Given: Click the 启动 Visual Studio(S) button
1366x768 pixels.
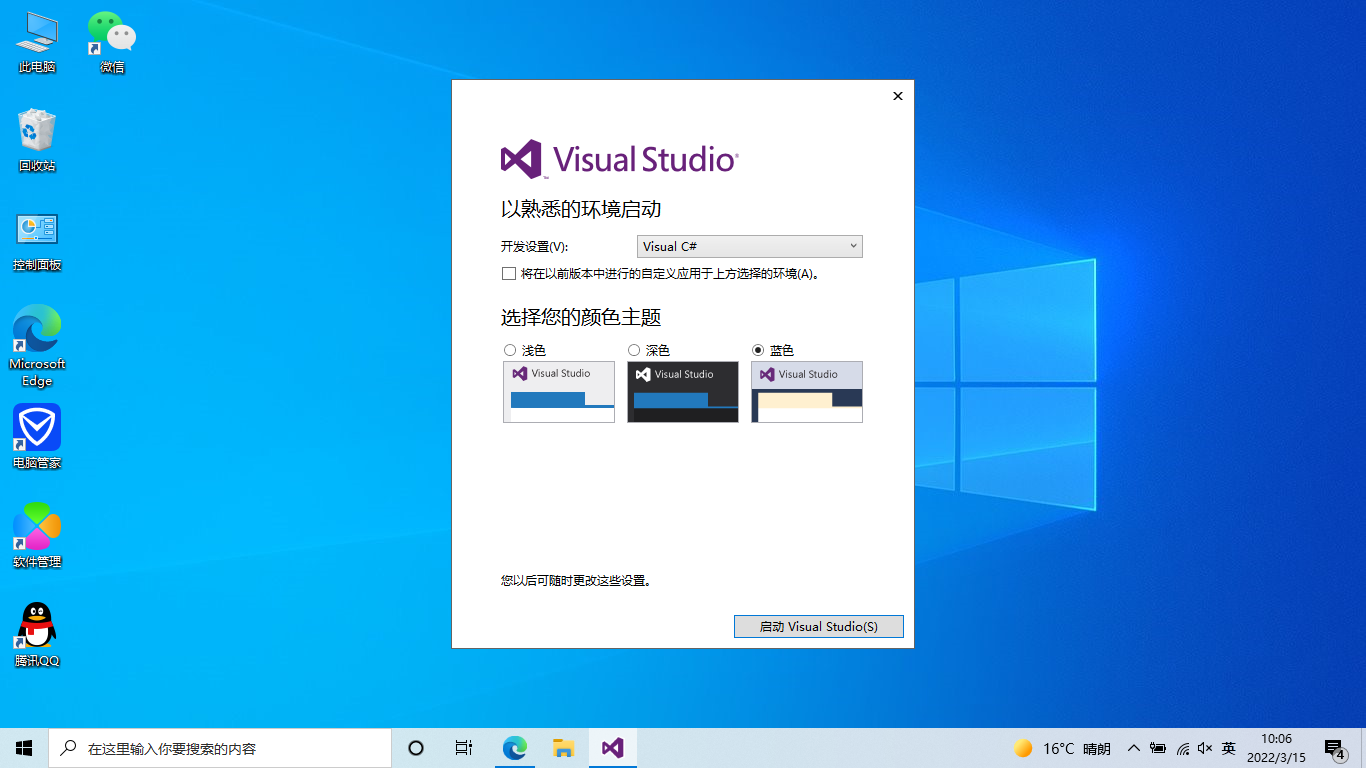Looking at the screenshot, I should coord(819,626).
